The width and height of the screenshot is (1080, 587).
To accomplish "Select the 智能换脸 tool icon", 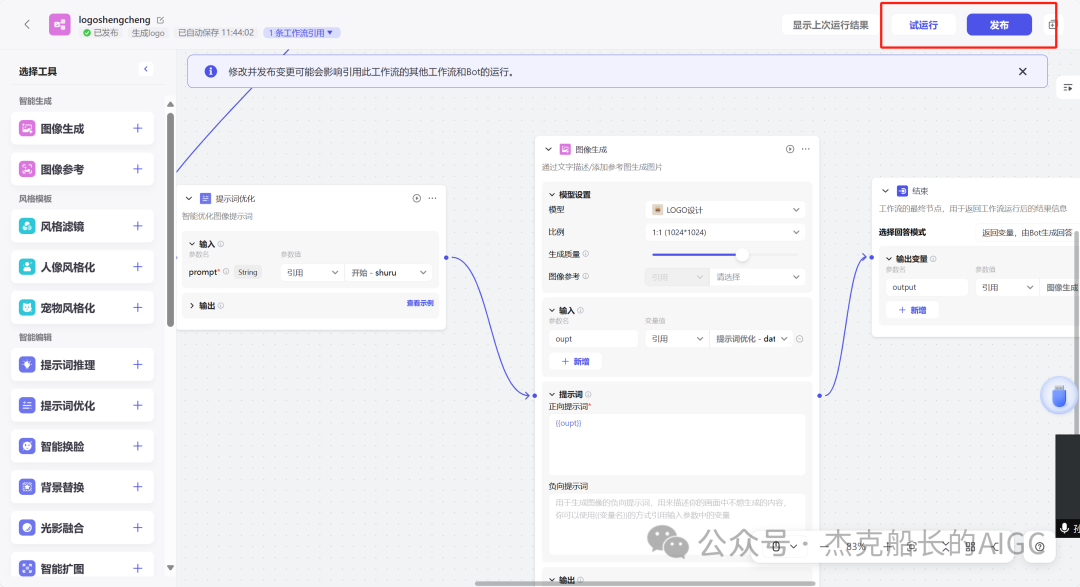I will pyautogui.click(x=27, y=446).
